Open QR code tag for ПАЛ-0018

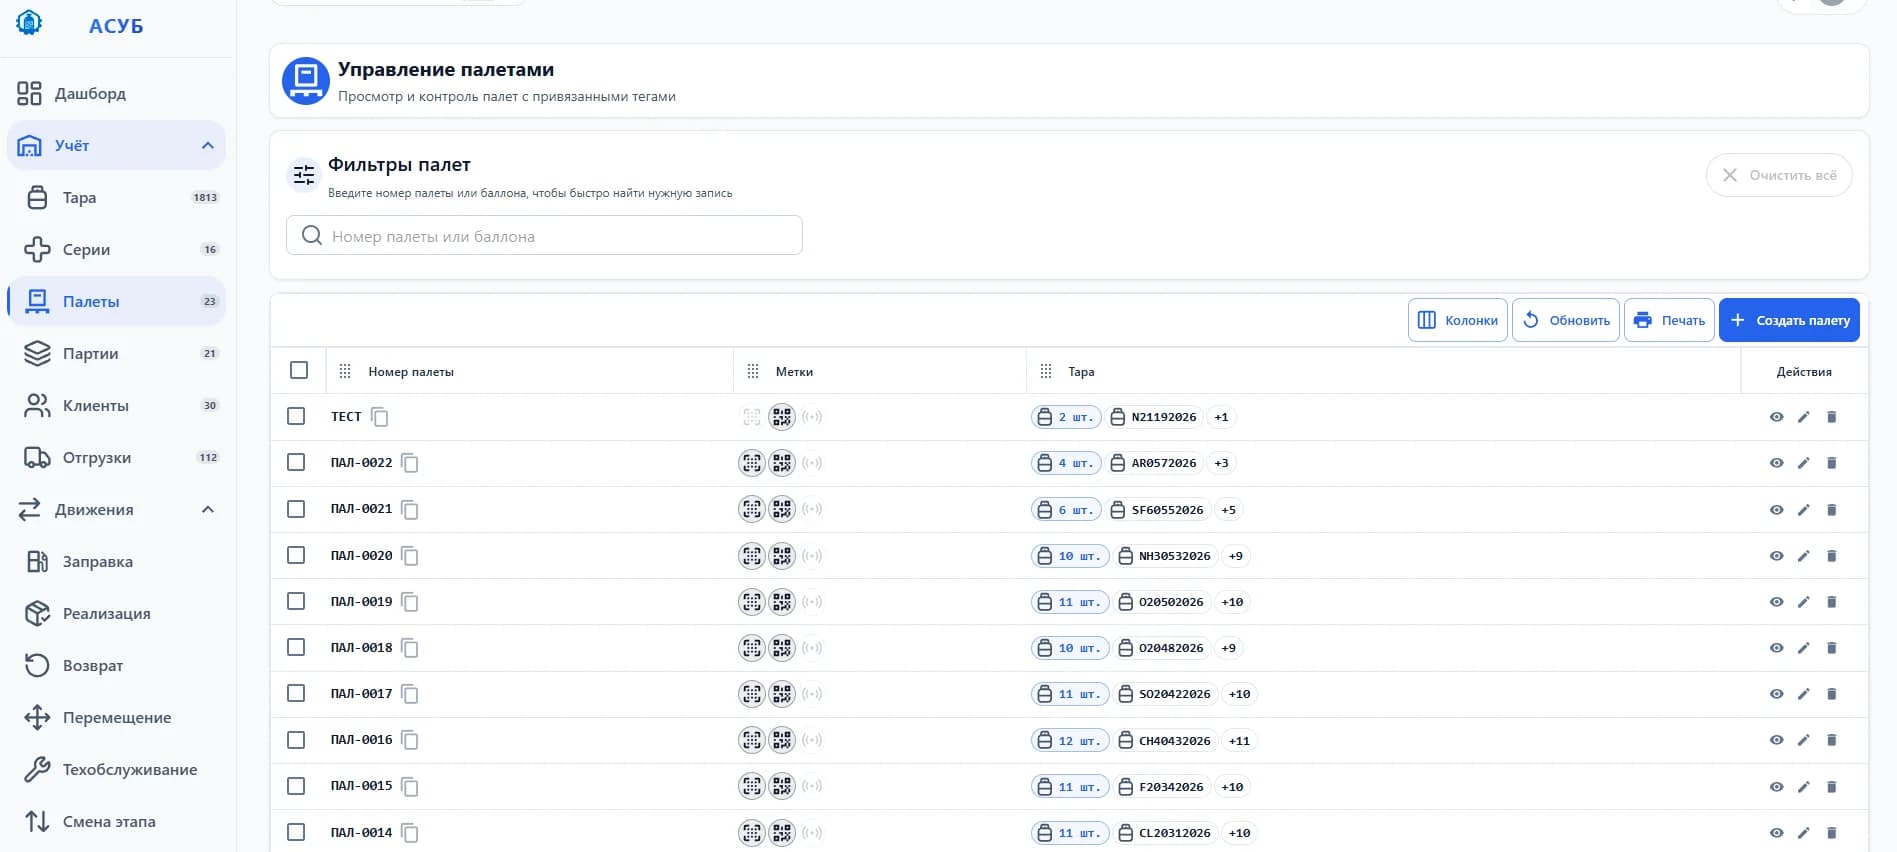(x=782, y=648)
